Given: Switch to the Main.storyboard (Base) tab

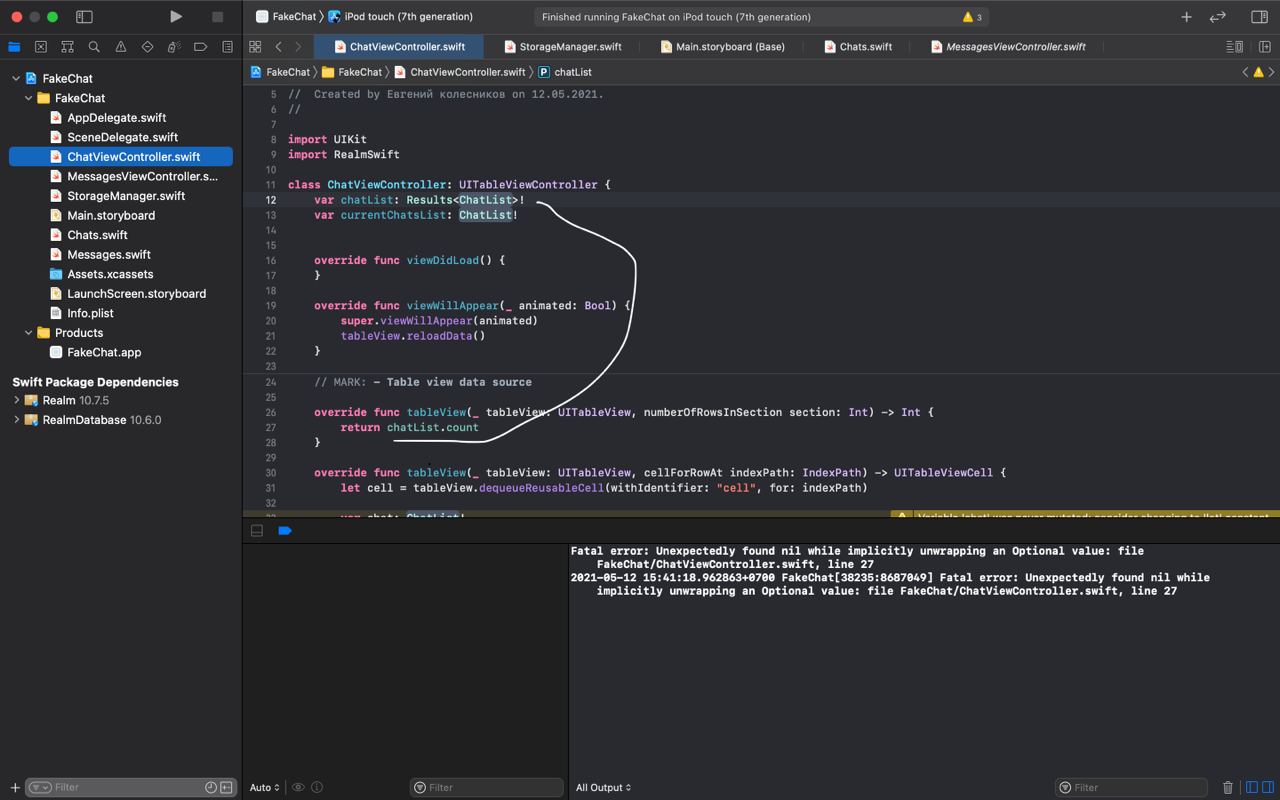Looking at the screenshot, I should point(722,47).
